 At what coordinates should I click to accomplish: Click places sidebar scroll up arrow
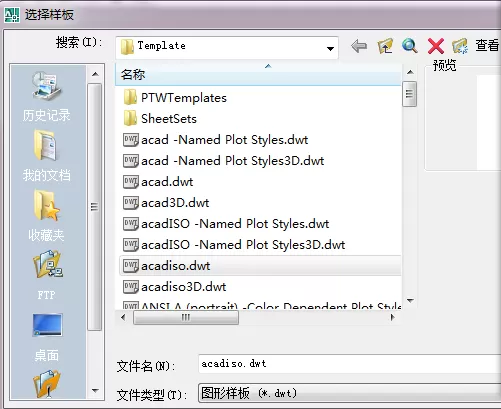tap(95, 74)
